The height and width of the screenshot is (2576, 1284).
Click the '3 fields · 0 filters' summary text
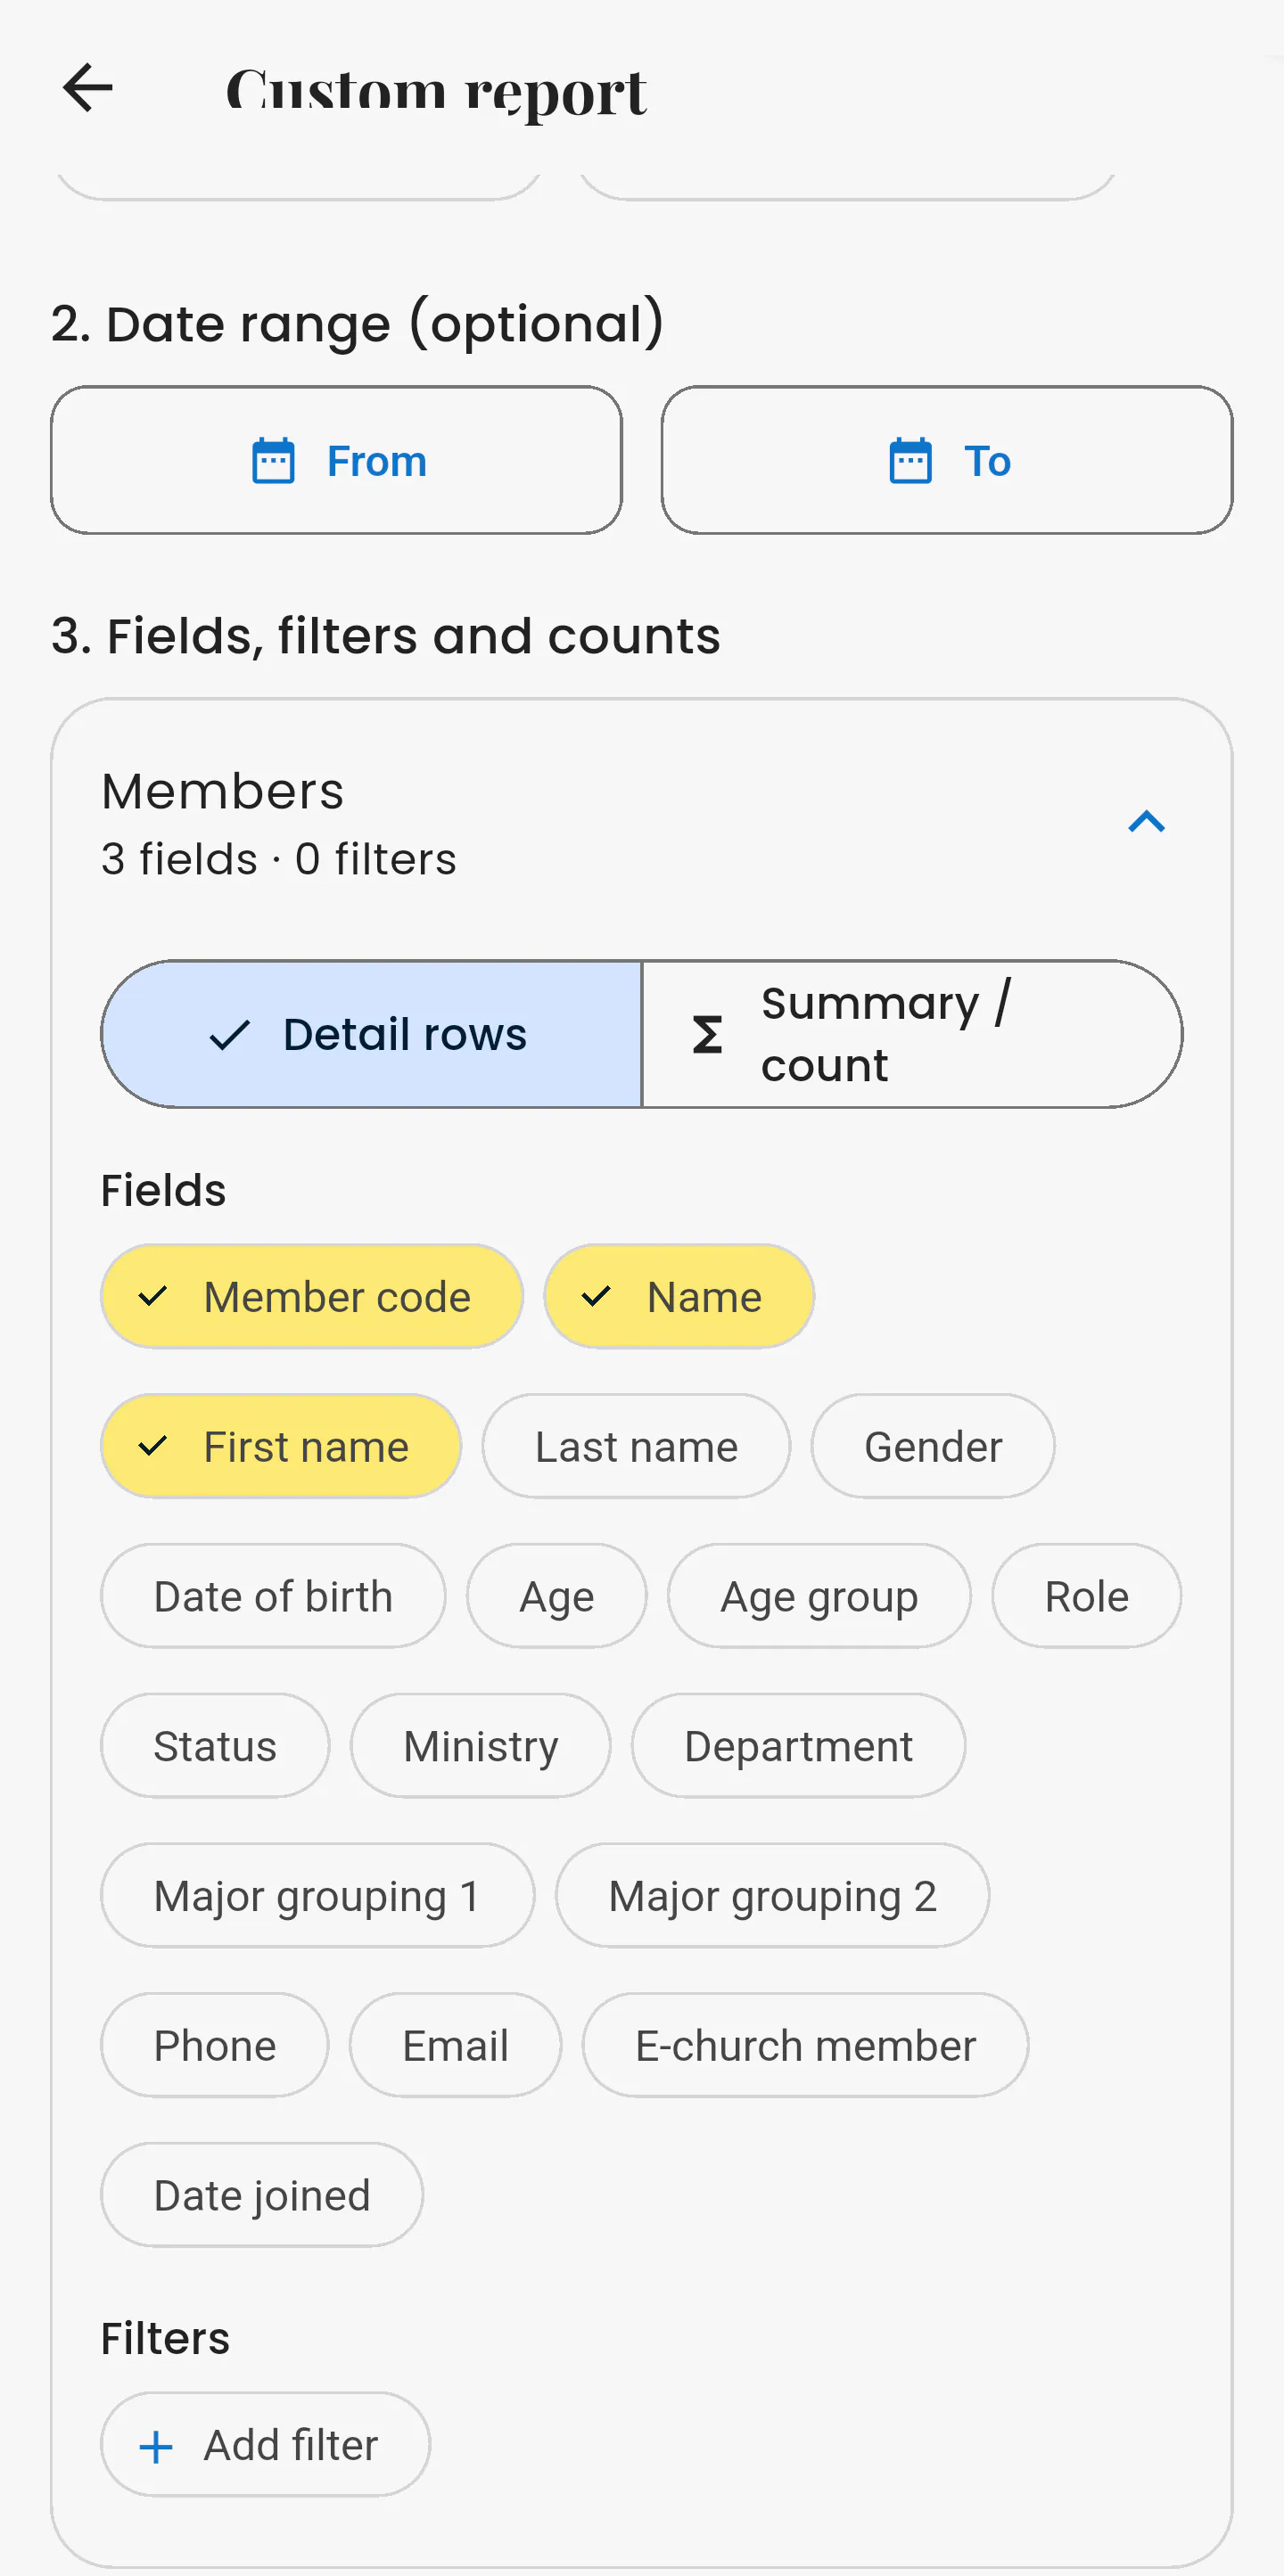click(279, 859)
